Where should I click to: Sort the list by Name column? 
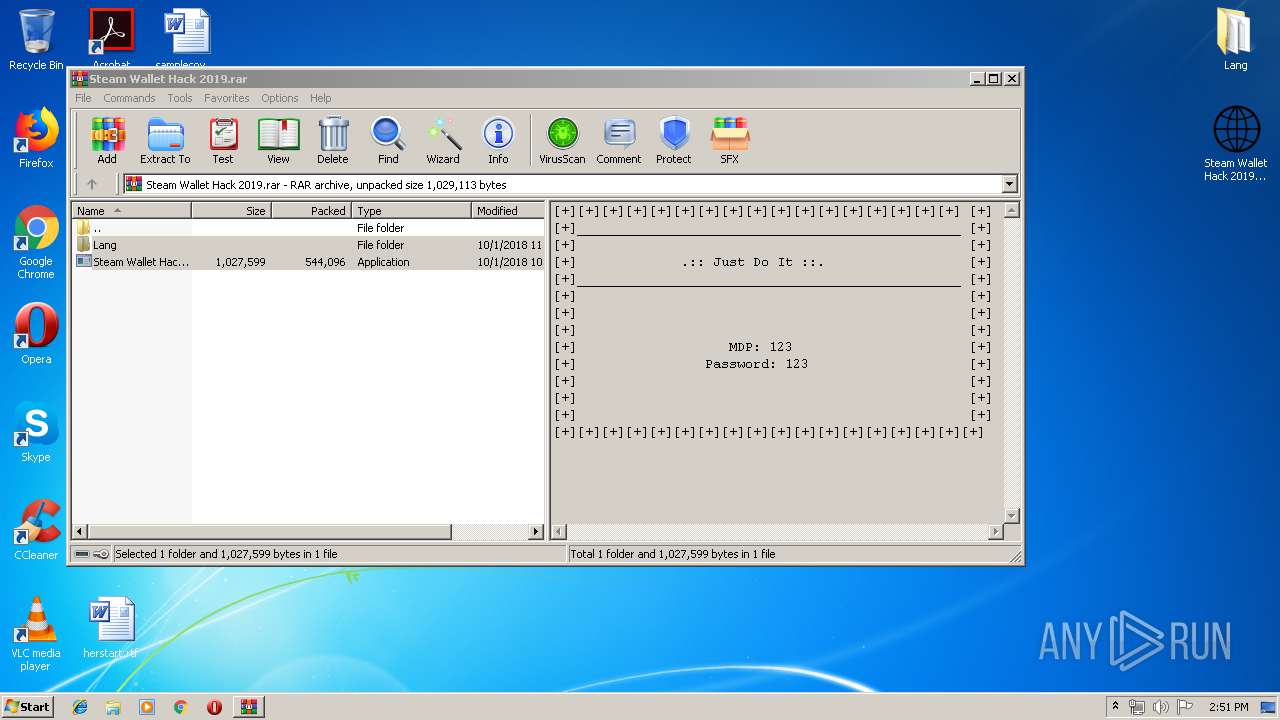point(131,210)
